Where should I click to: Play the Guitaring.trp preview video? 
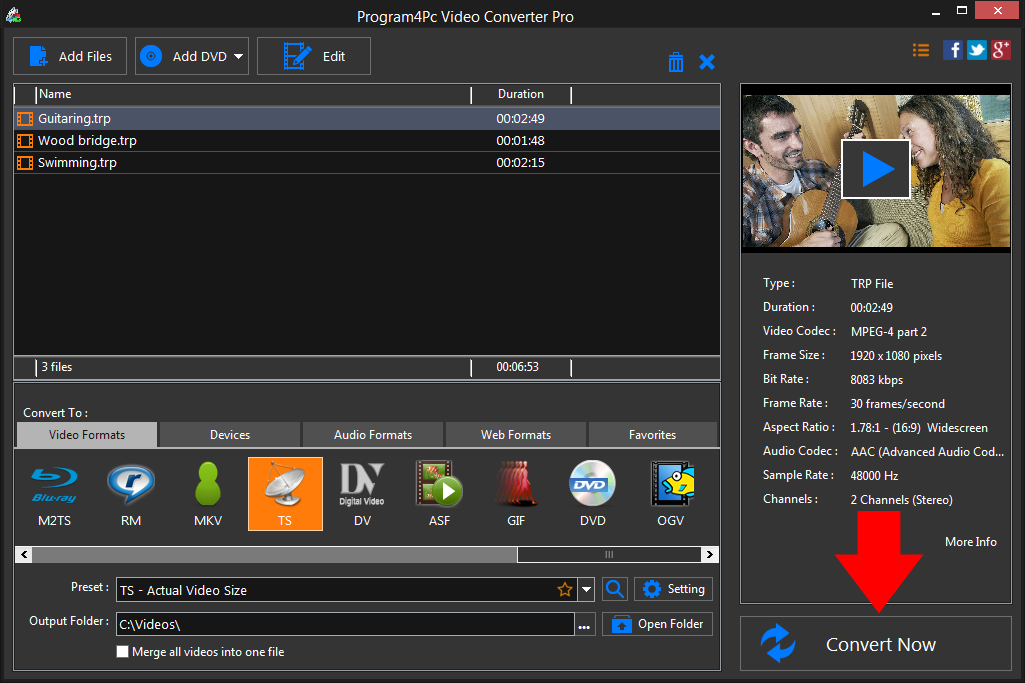click(x=876, y=168)
